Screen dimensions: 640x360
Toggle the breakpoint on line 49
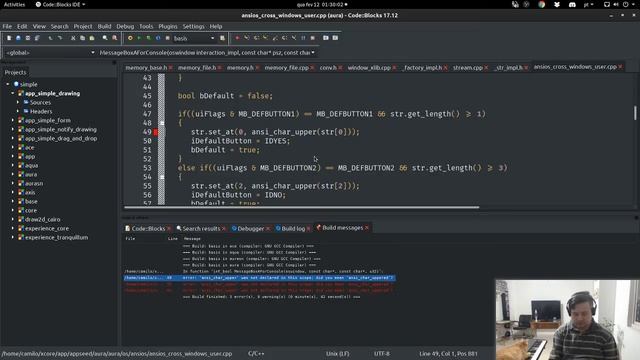[x=156, y=132]
